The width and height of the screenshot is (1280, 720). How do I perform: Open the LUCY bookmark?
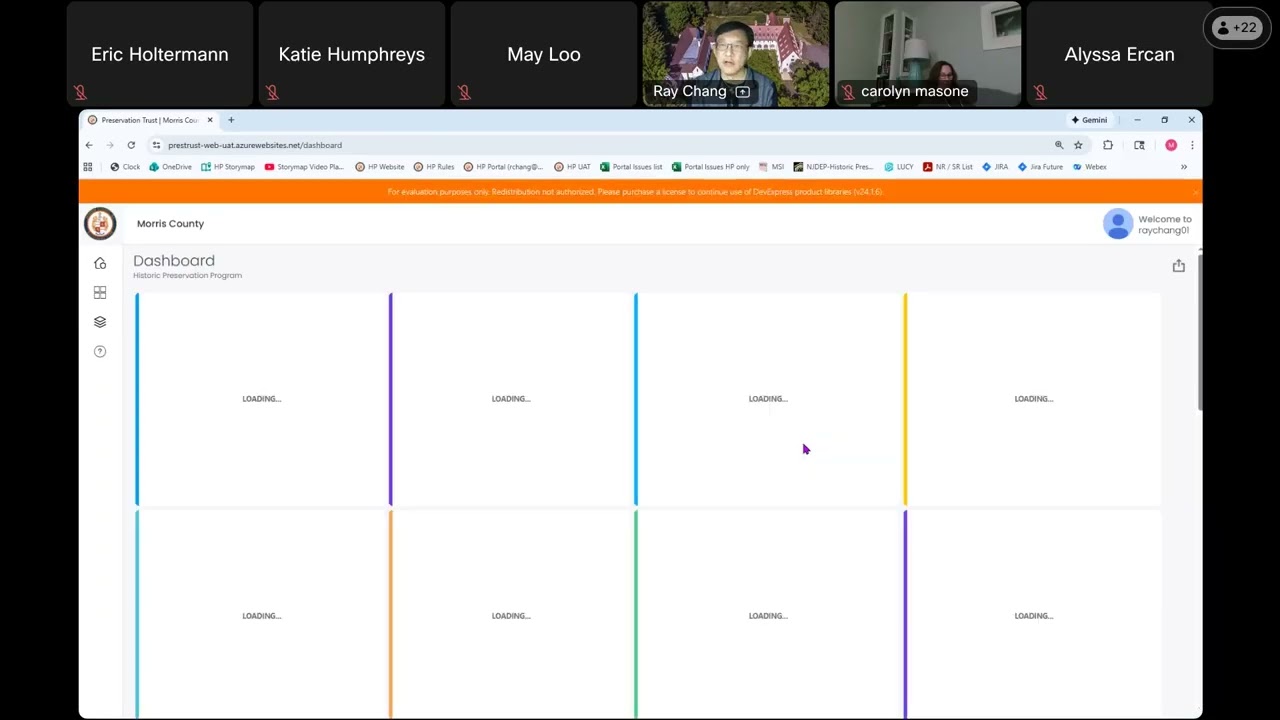coord(899,167)
